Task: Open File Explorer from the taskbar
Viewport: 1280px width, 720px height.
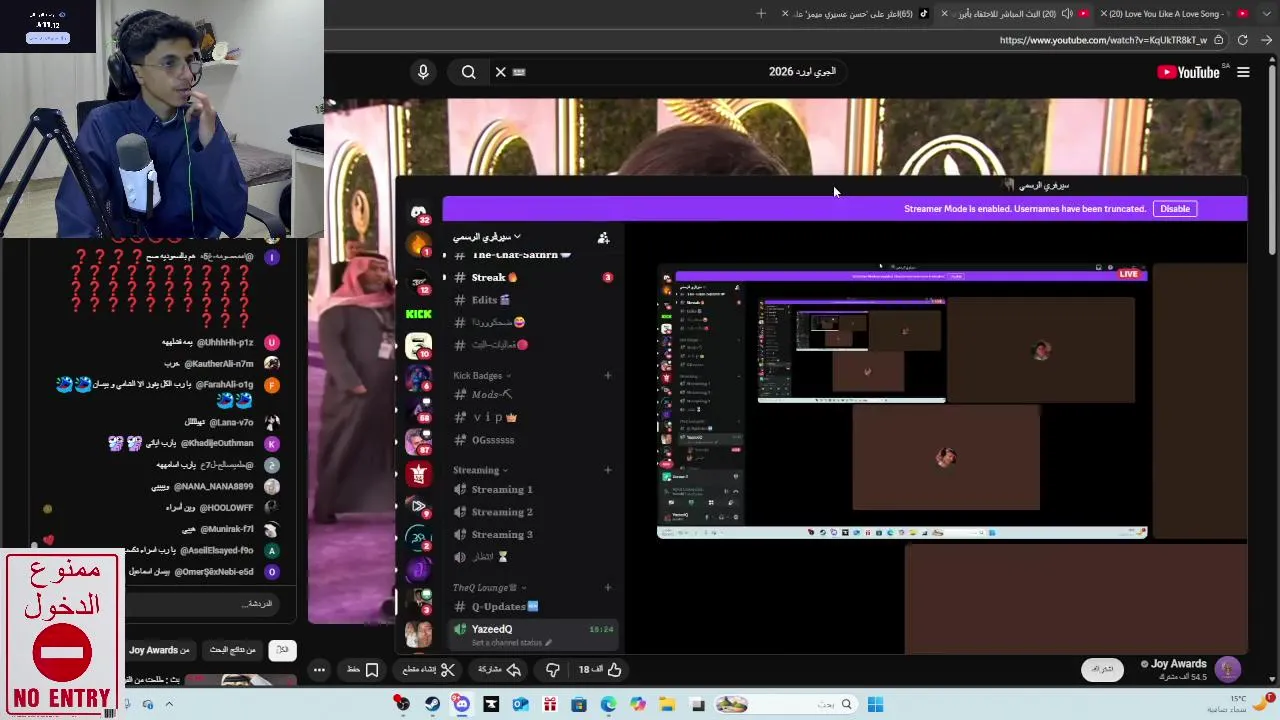Action: point(667,705)
